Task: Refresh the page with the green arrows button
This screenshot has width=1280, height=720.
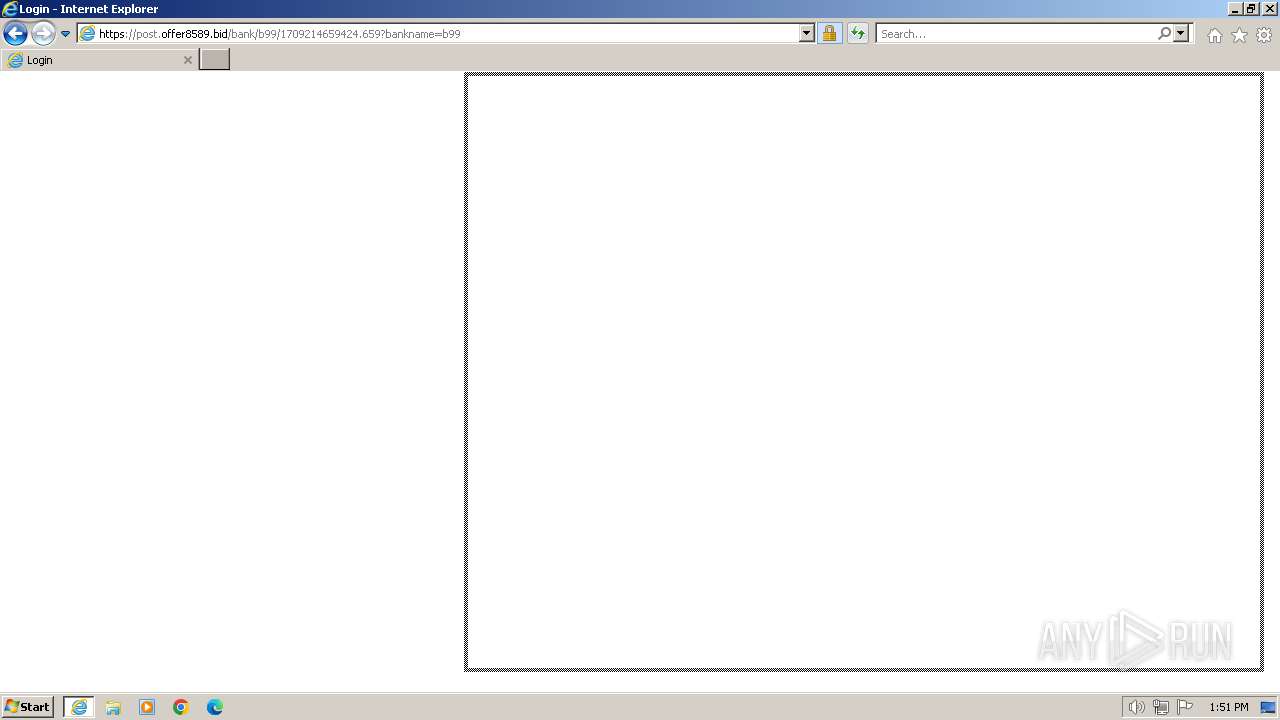Action: (x=858, y=33)
